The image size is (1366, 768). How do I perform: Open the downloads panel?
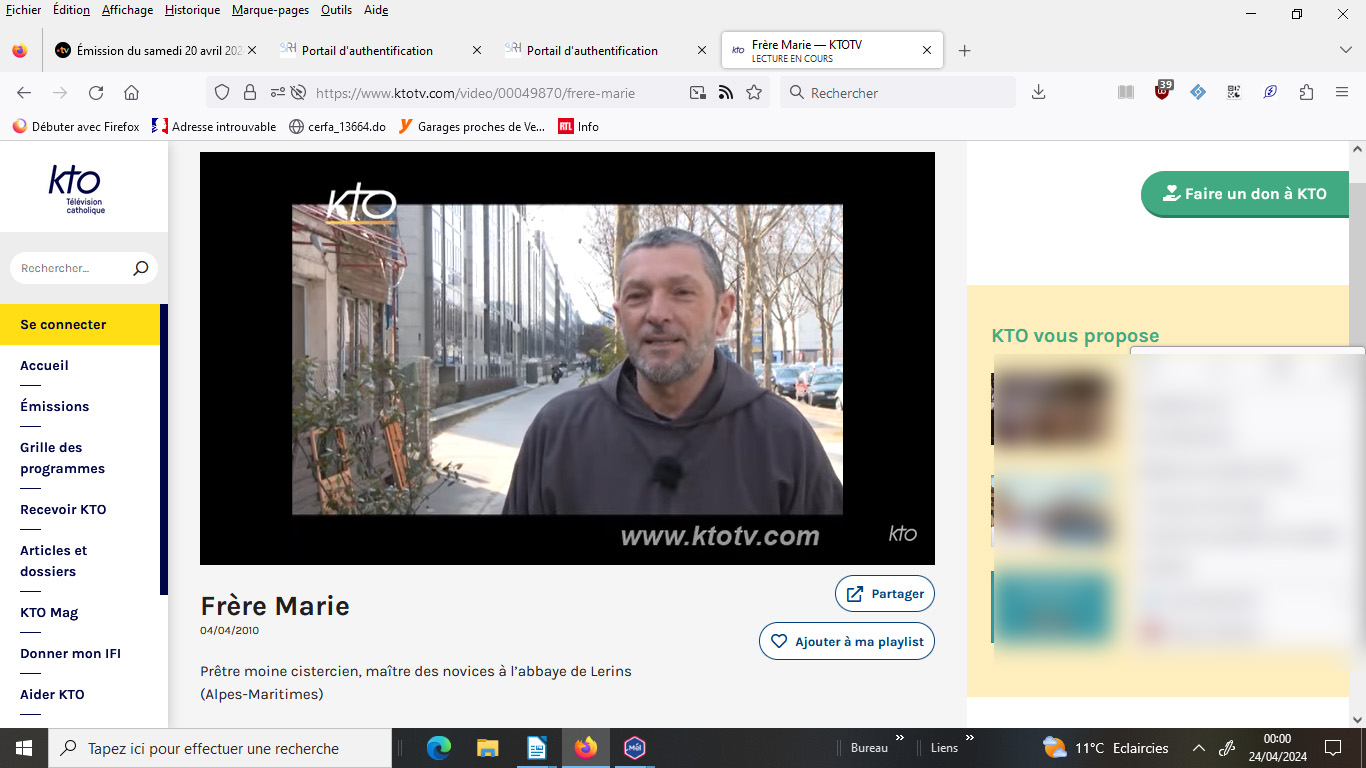pyautogui.click(x=1038, y=92)
